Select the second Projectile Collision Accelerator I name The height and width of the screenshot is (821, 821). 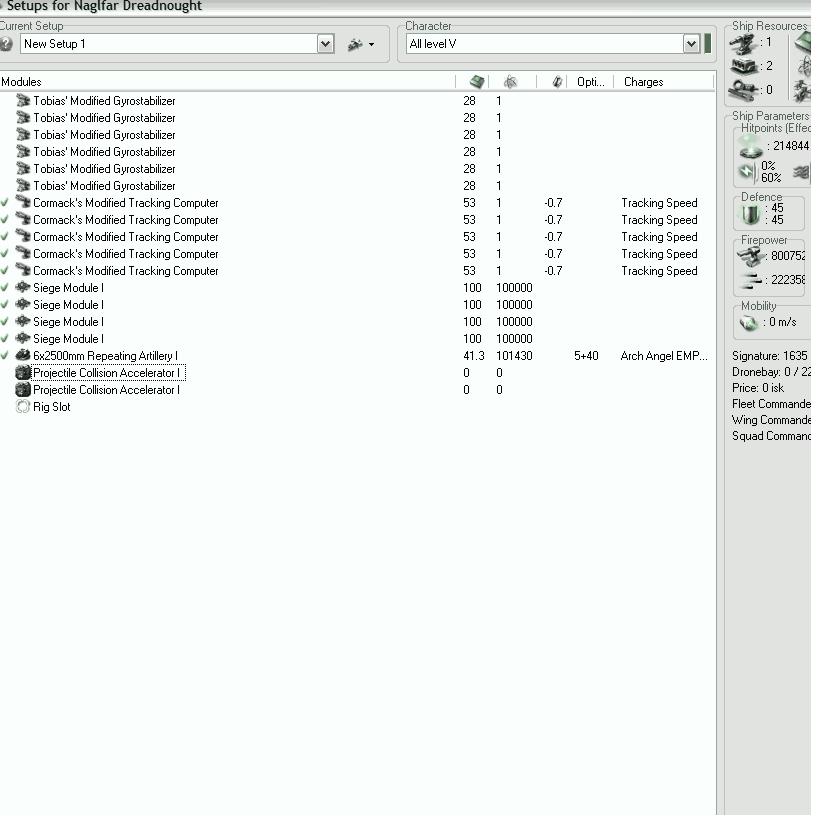[106, 390]
